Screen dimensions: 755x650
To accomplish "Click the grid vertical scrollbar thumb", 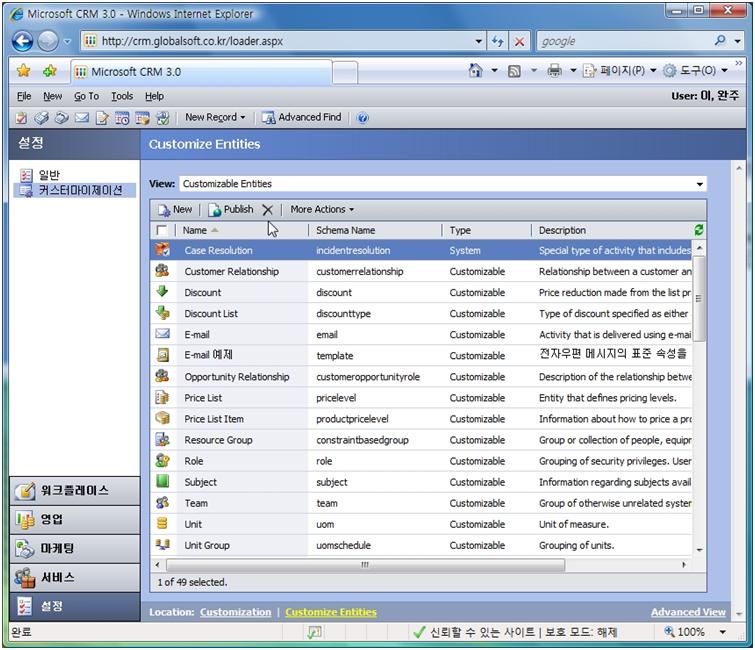I will pyautogui.click(x=699, y=299).
